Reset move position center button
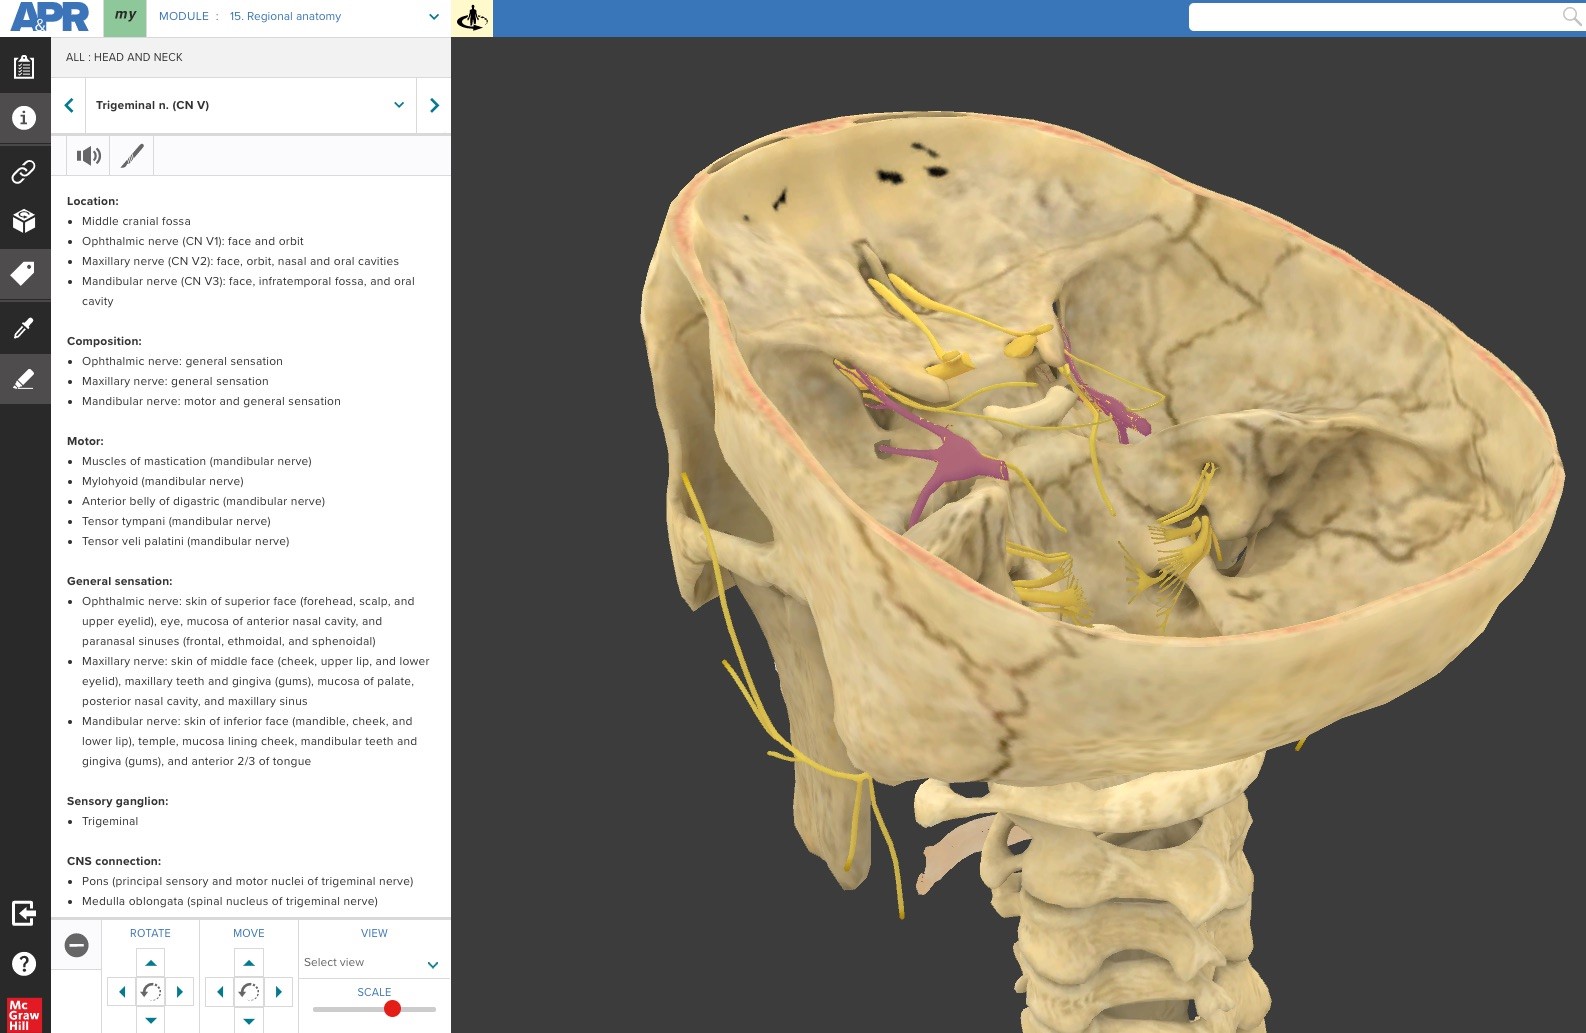Screen dimensions: 1586x1033 (x=249, y=992)
